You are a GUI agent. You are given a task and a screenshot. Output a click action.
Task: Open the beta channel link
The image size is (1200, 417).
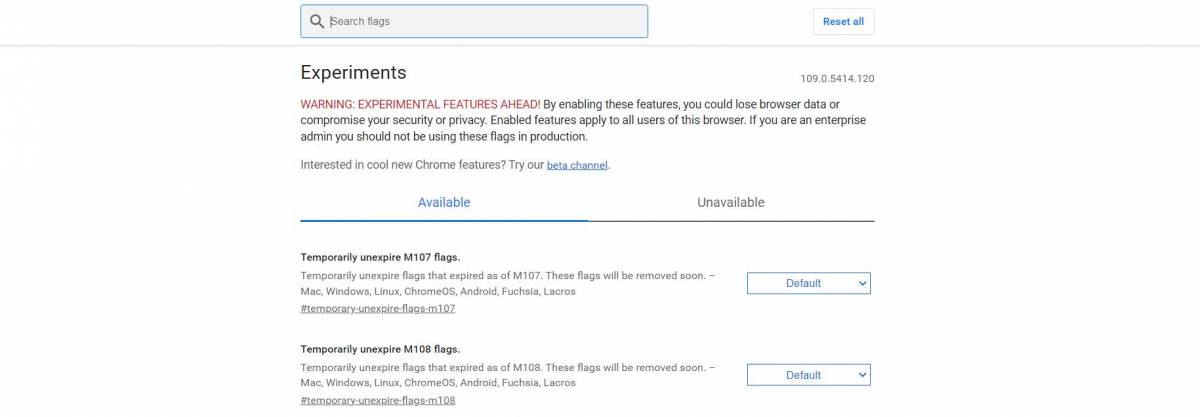coord(577,165)
